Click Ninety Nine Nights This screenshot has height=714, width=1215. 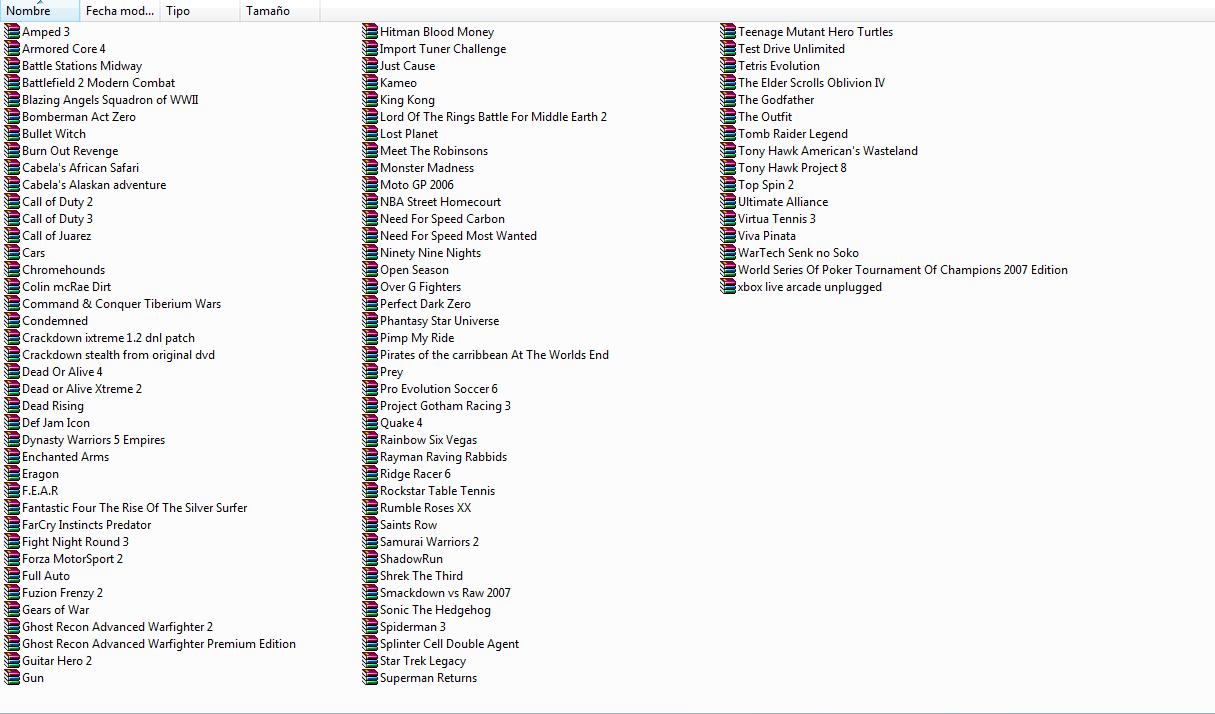click(x=430, y=253)
